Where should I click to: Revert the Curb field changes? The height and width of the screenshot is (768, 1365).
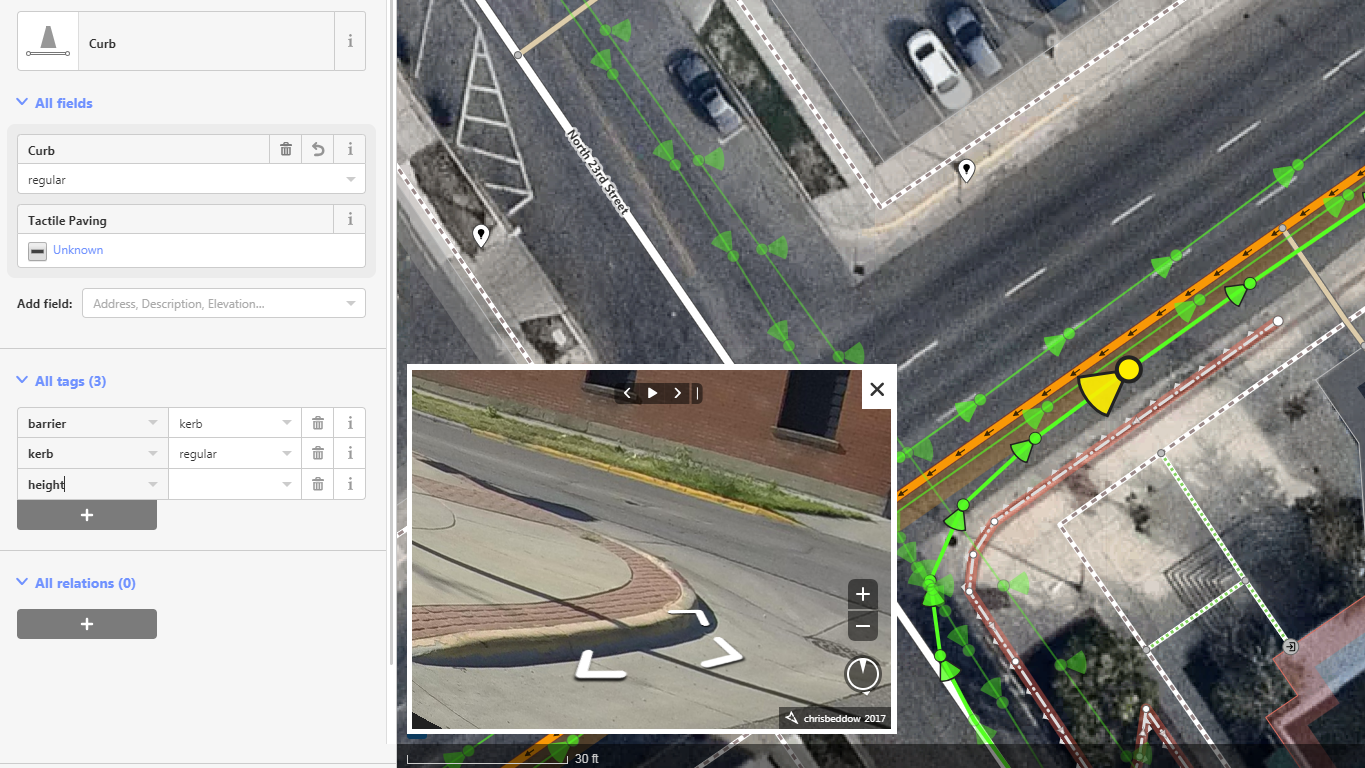(x=318, y=150)
